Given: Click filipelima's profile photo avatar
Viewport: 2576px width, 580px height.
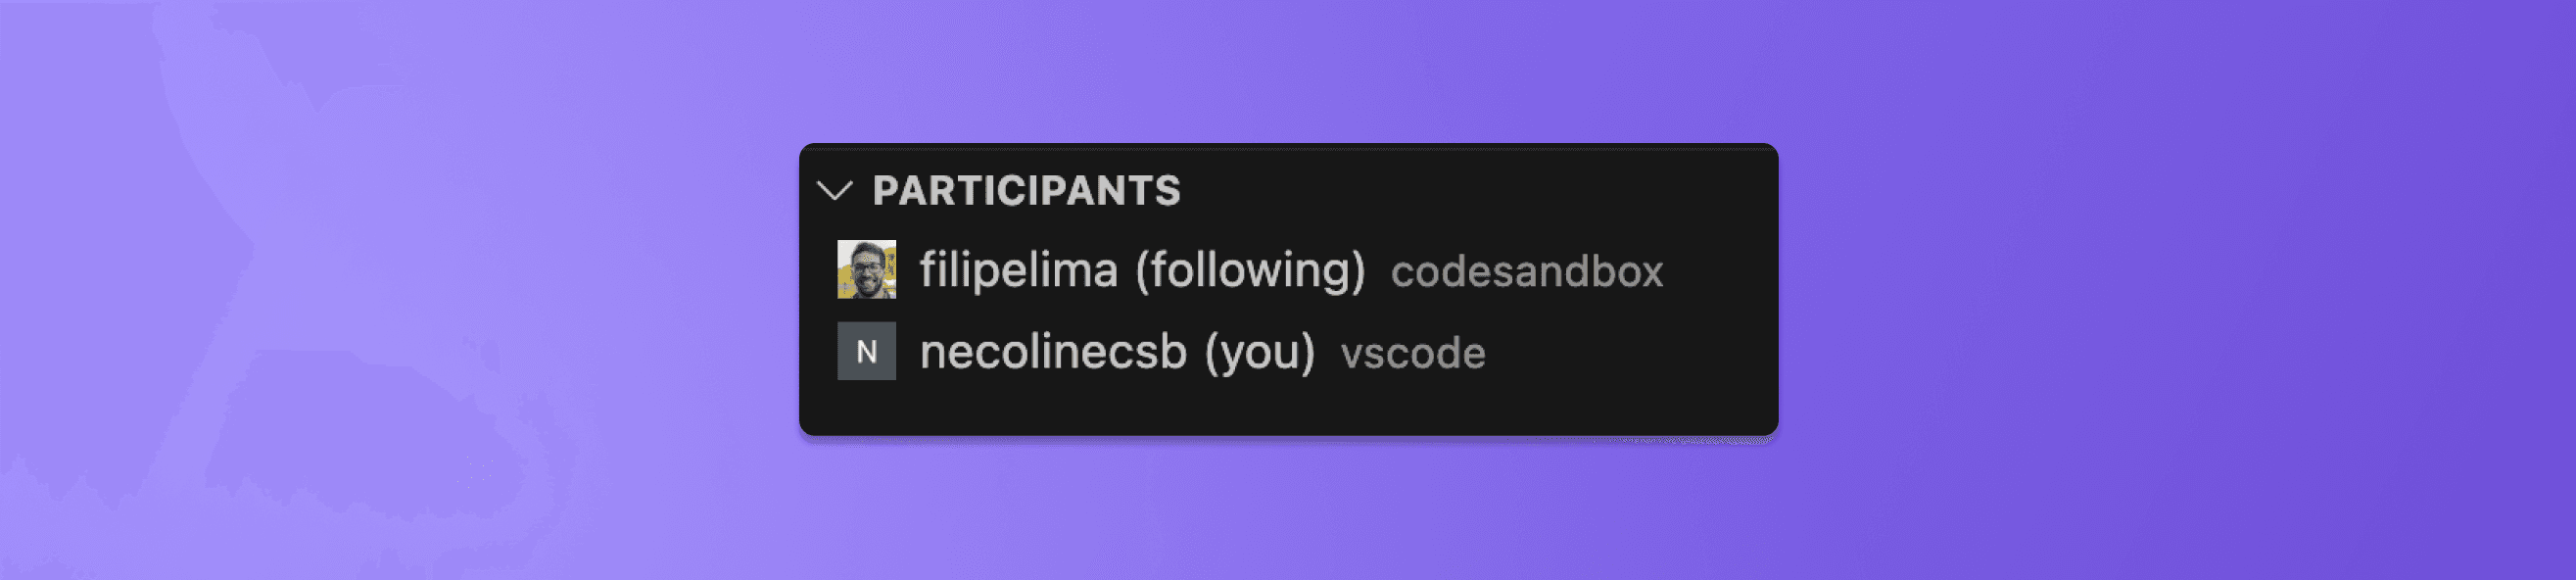Looking at the screenshot, I should point(866,269).
